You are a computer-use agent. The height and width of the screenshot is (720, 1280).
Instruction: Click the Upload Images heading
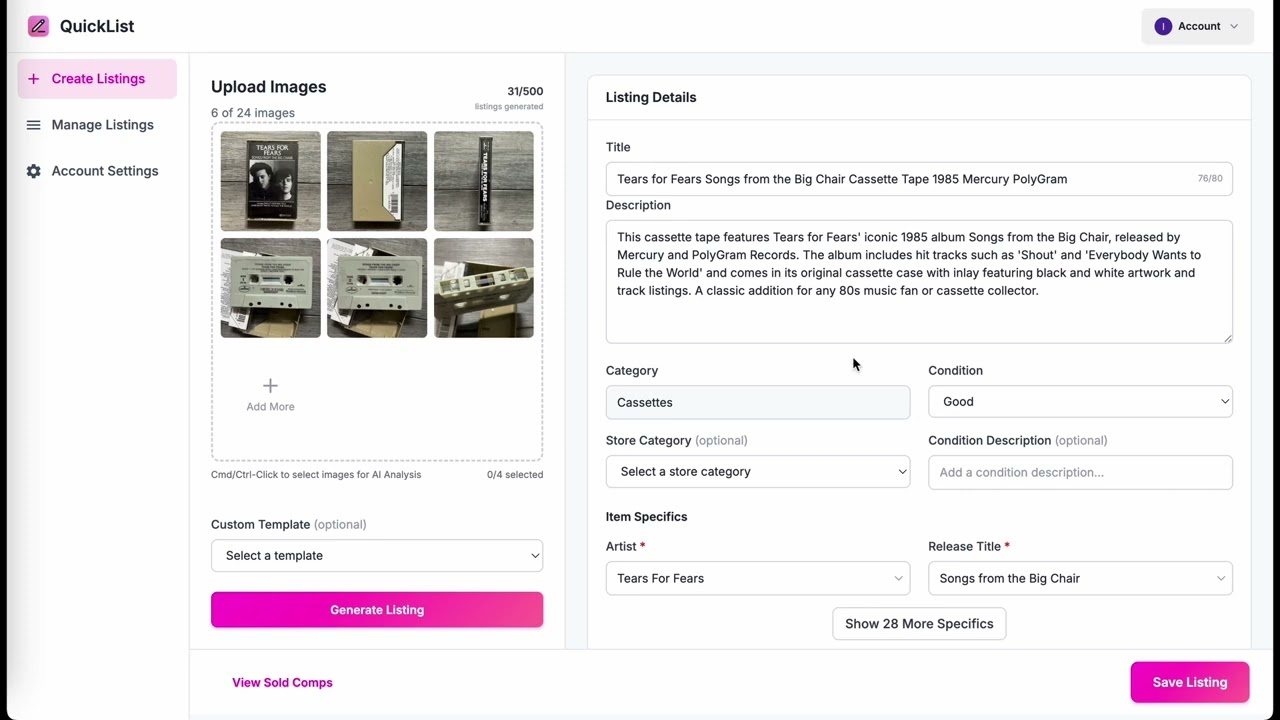pos(268,87)
